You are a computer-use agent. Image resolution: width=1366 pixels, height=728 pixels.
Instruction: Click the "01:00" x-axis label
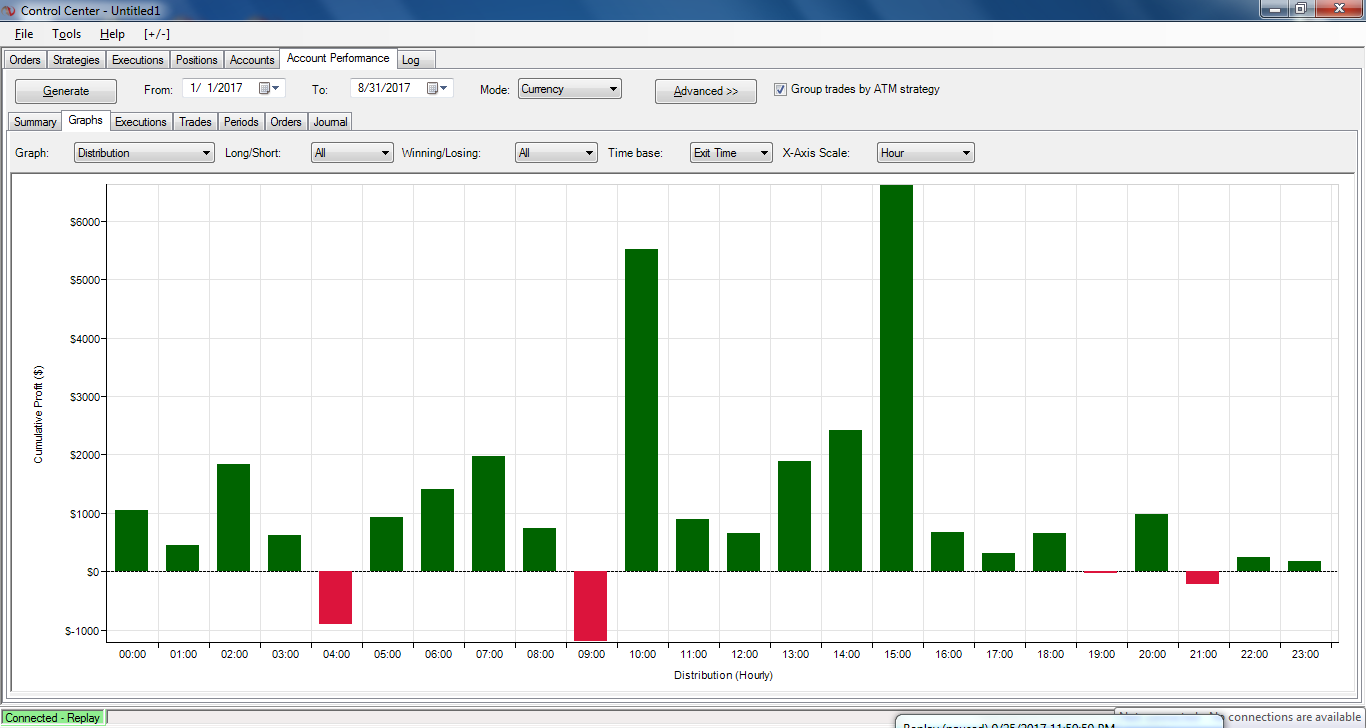[183, 654]
